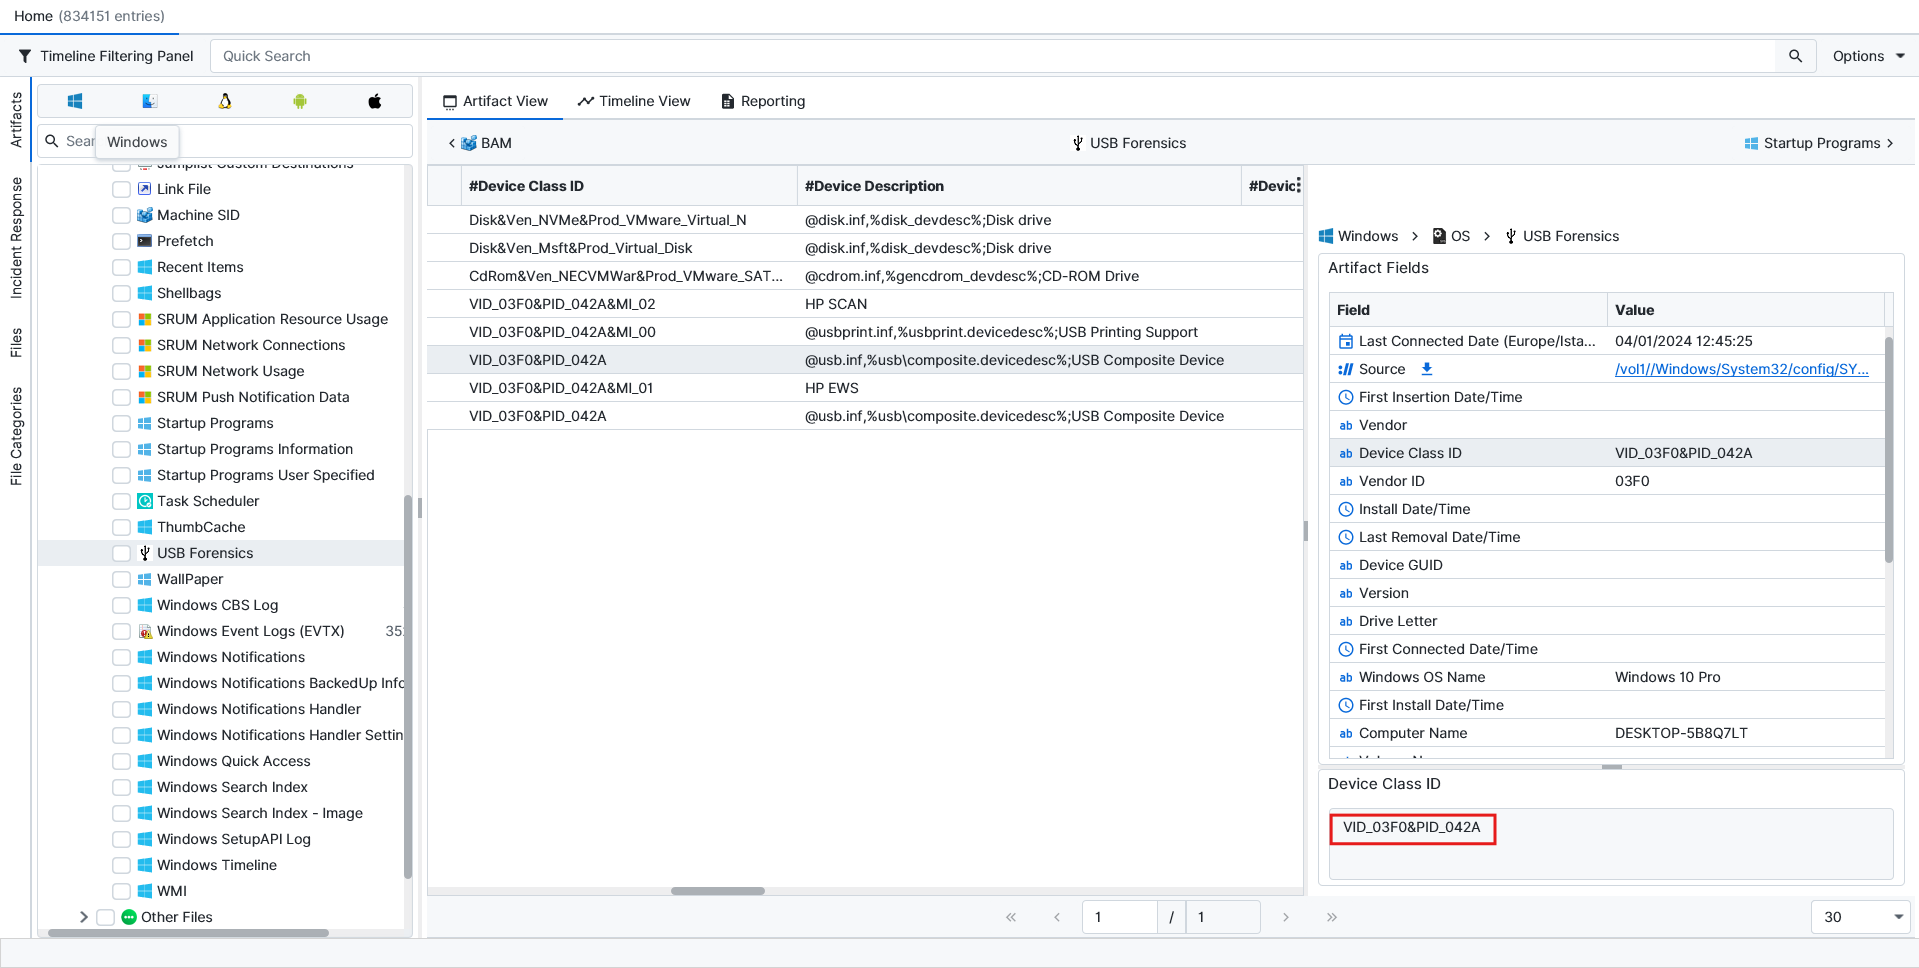
Task: Select the Windows OS filter icon
Action: 75,101
